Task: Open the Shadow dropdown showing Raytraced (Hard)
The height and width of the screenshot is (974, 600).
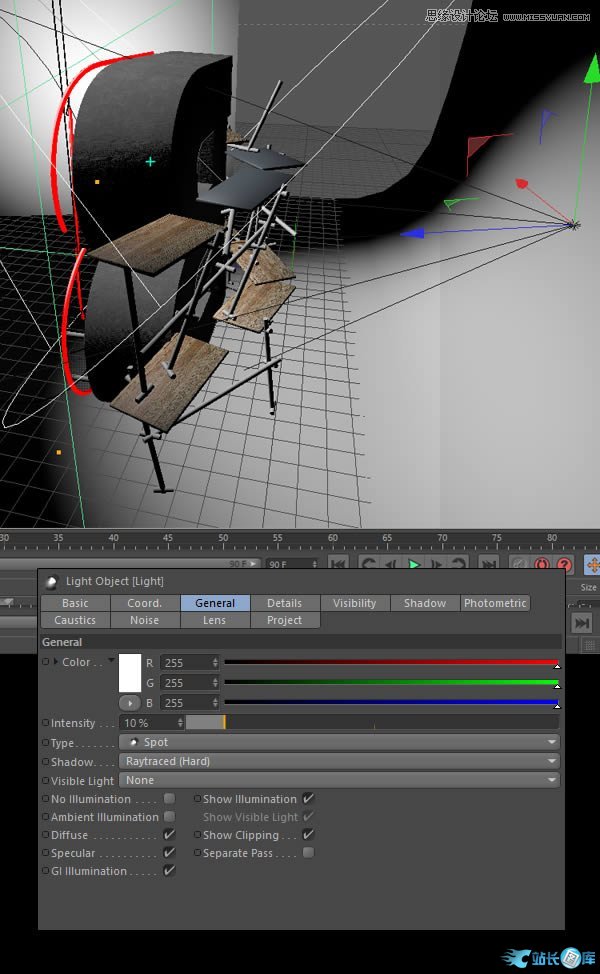Action: 339,761
